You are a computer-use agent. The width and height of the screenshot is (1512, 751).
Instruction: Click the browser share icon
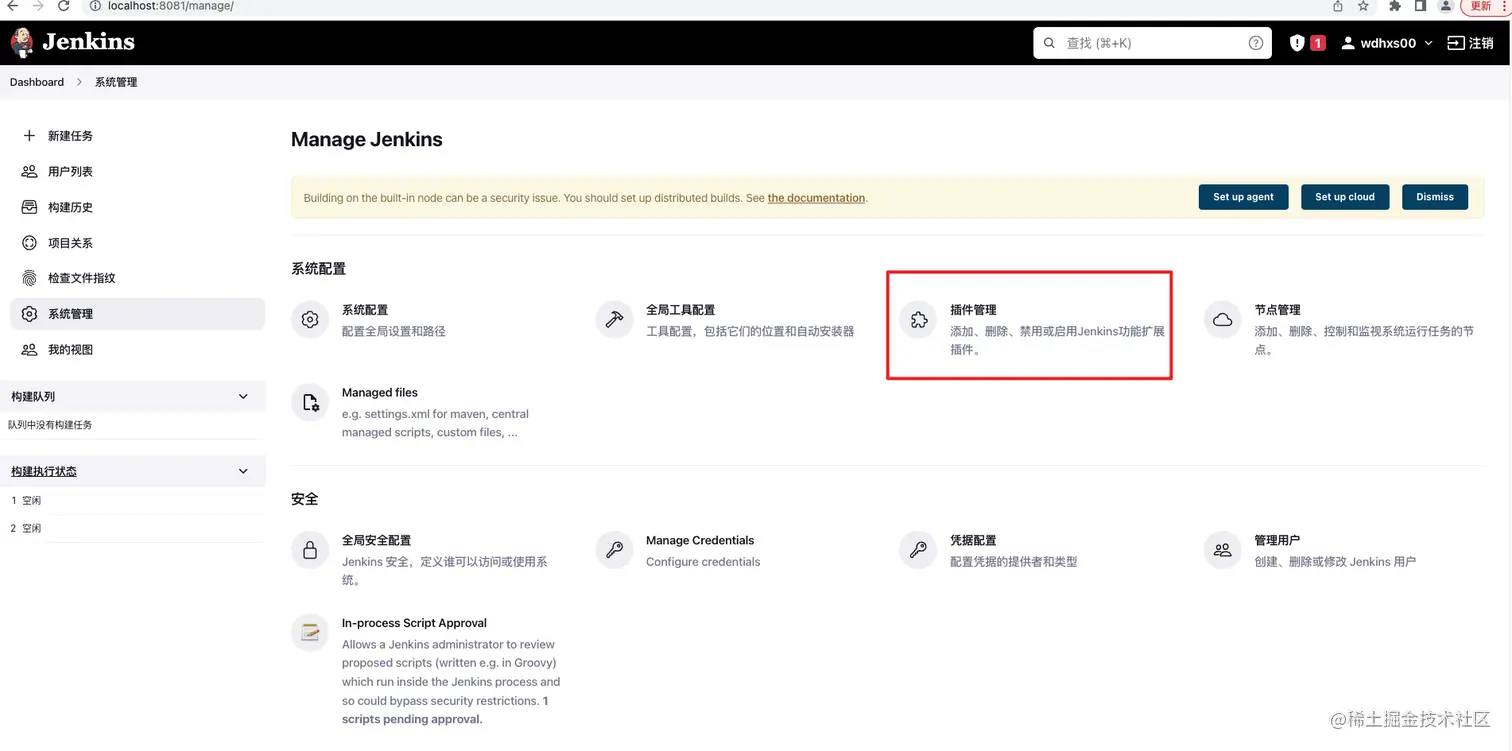pos(1338,6)
